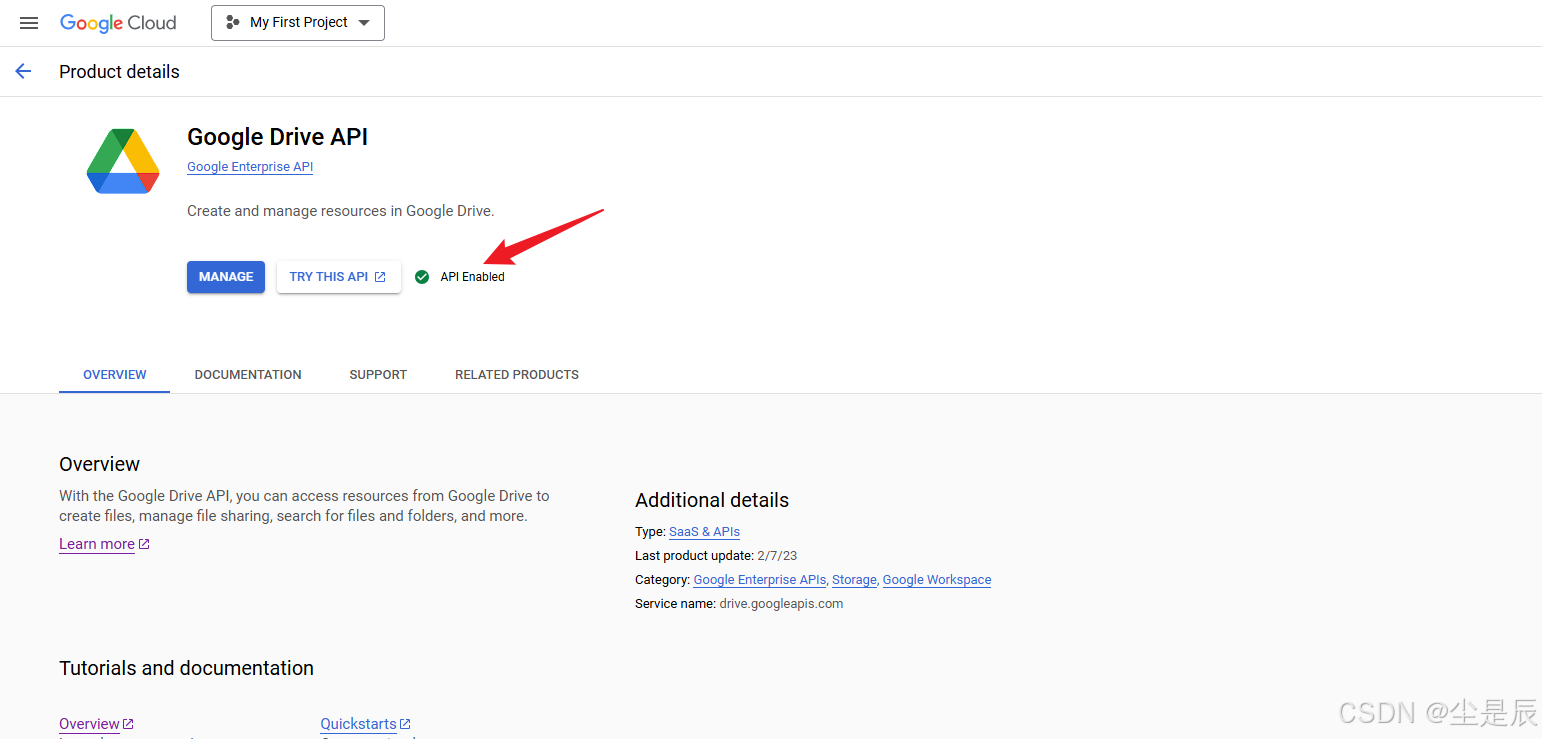Go back with the left arrow

(23, 71)
